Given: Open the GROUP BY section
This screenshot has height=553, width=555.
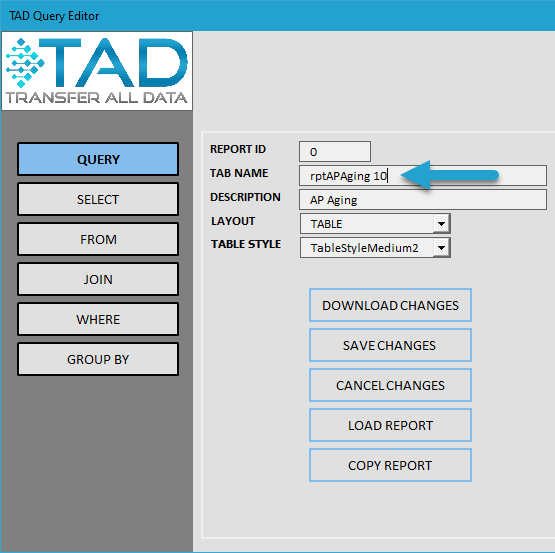Looking at the screenshot, I should [x=98, y=359].
